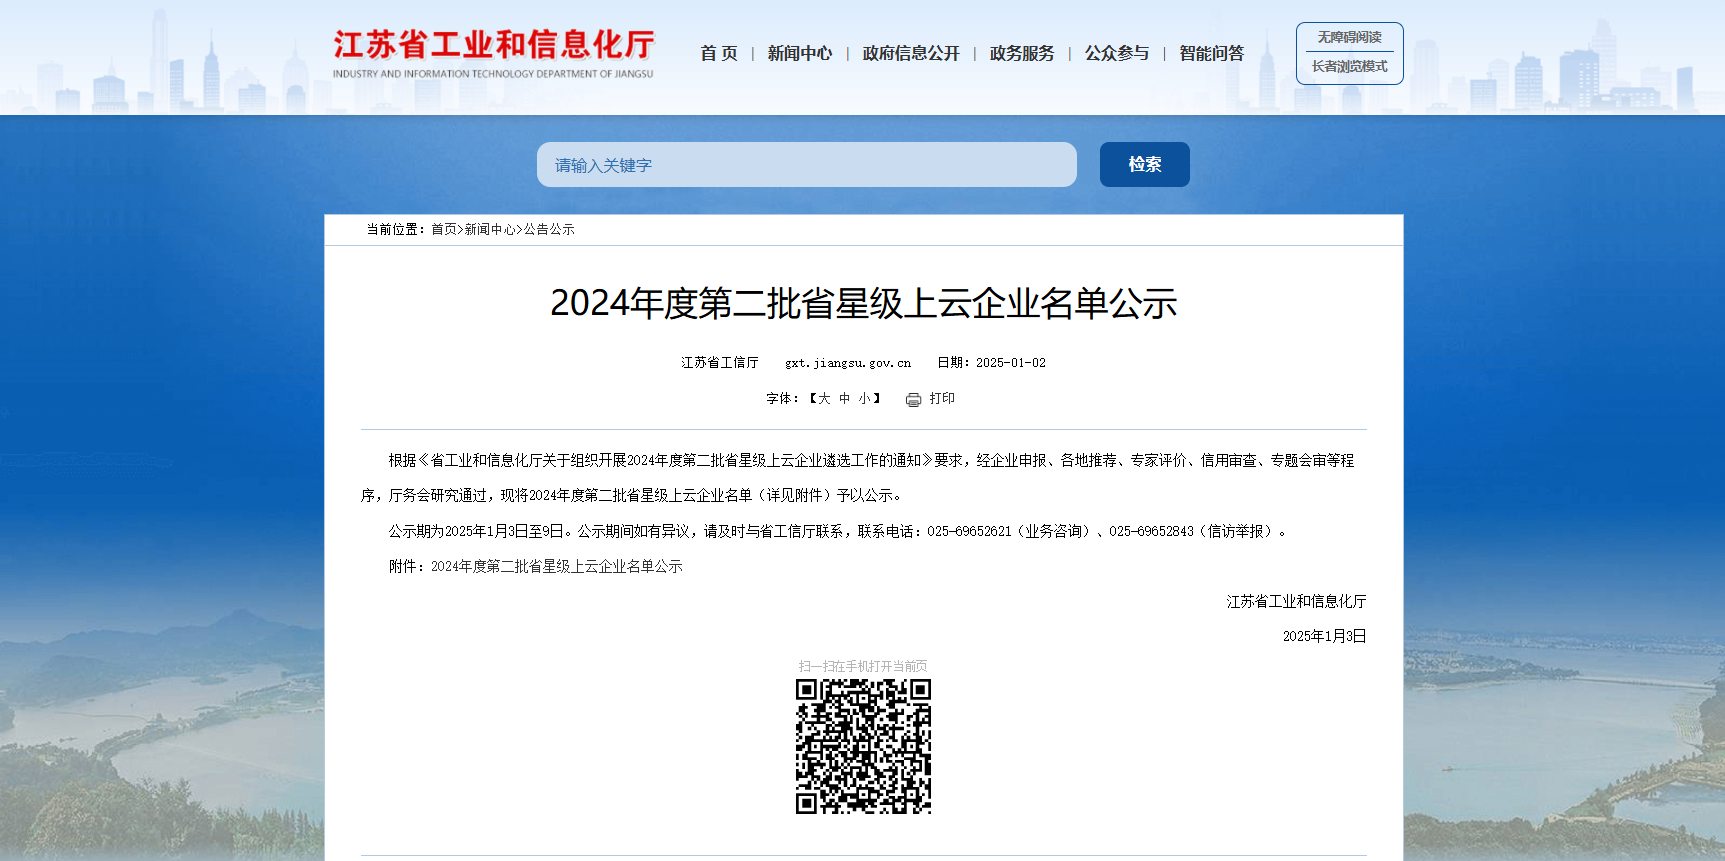Click 新闻中心 in the breadcrumb
The height and width of the screenshot is (861, 1725).
click(490, 230)
